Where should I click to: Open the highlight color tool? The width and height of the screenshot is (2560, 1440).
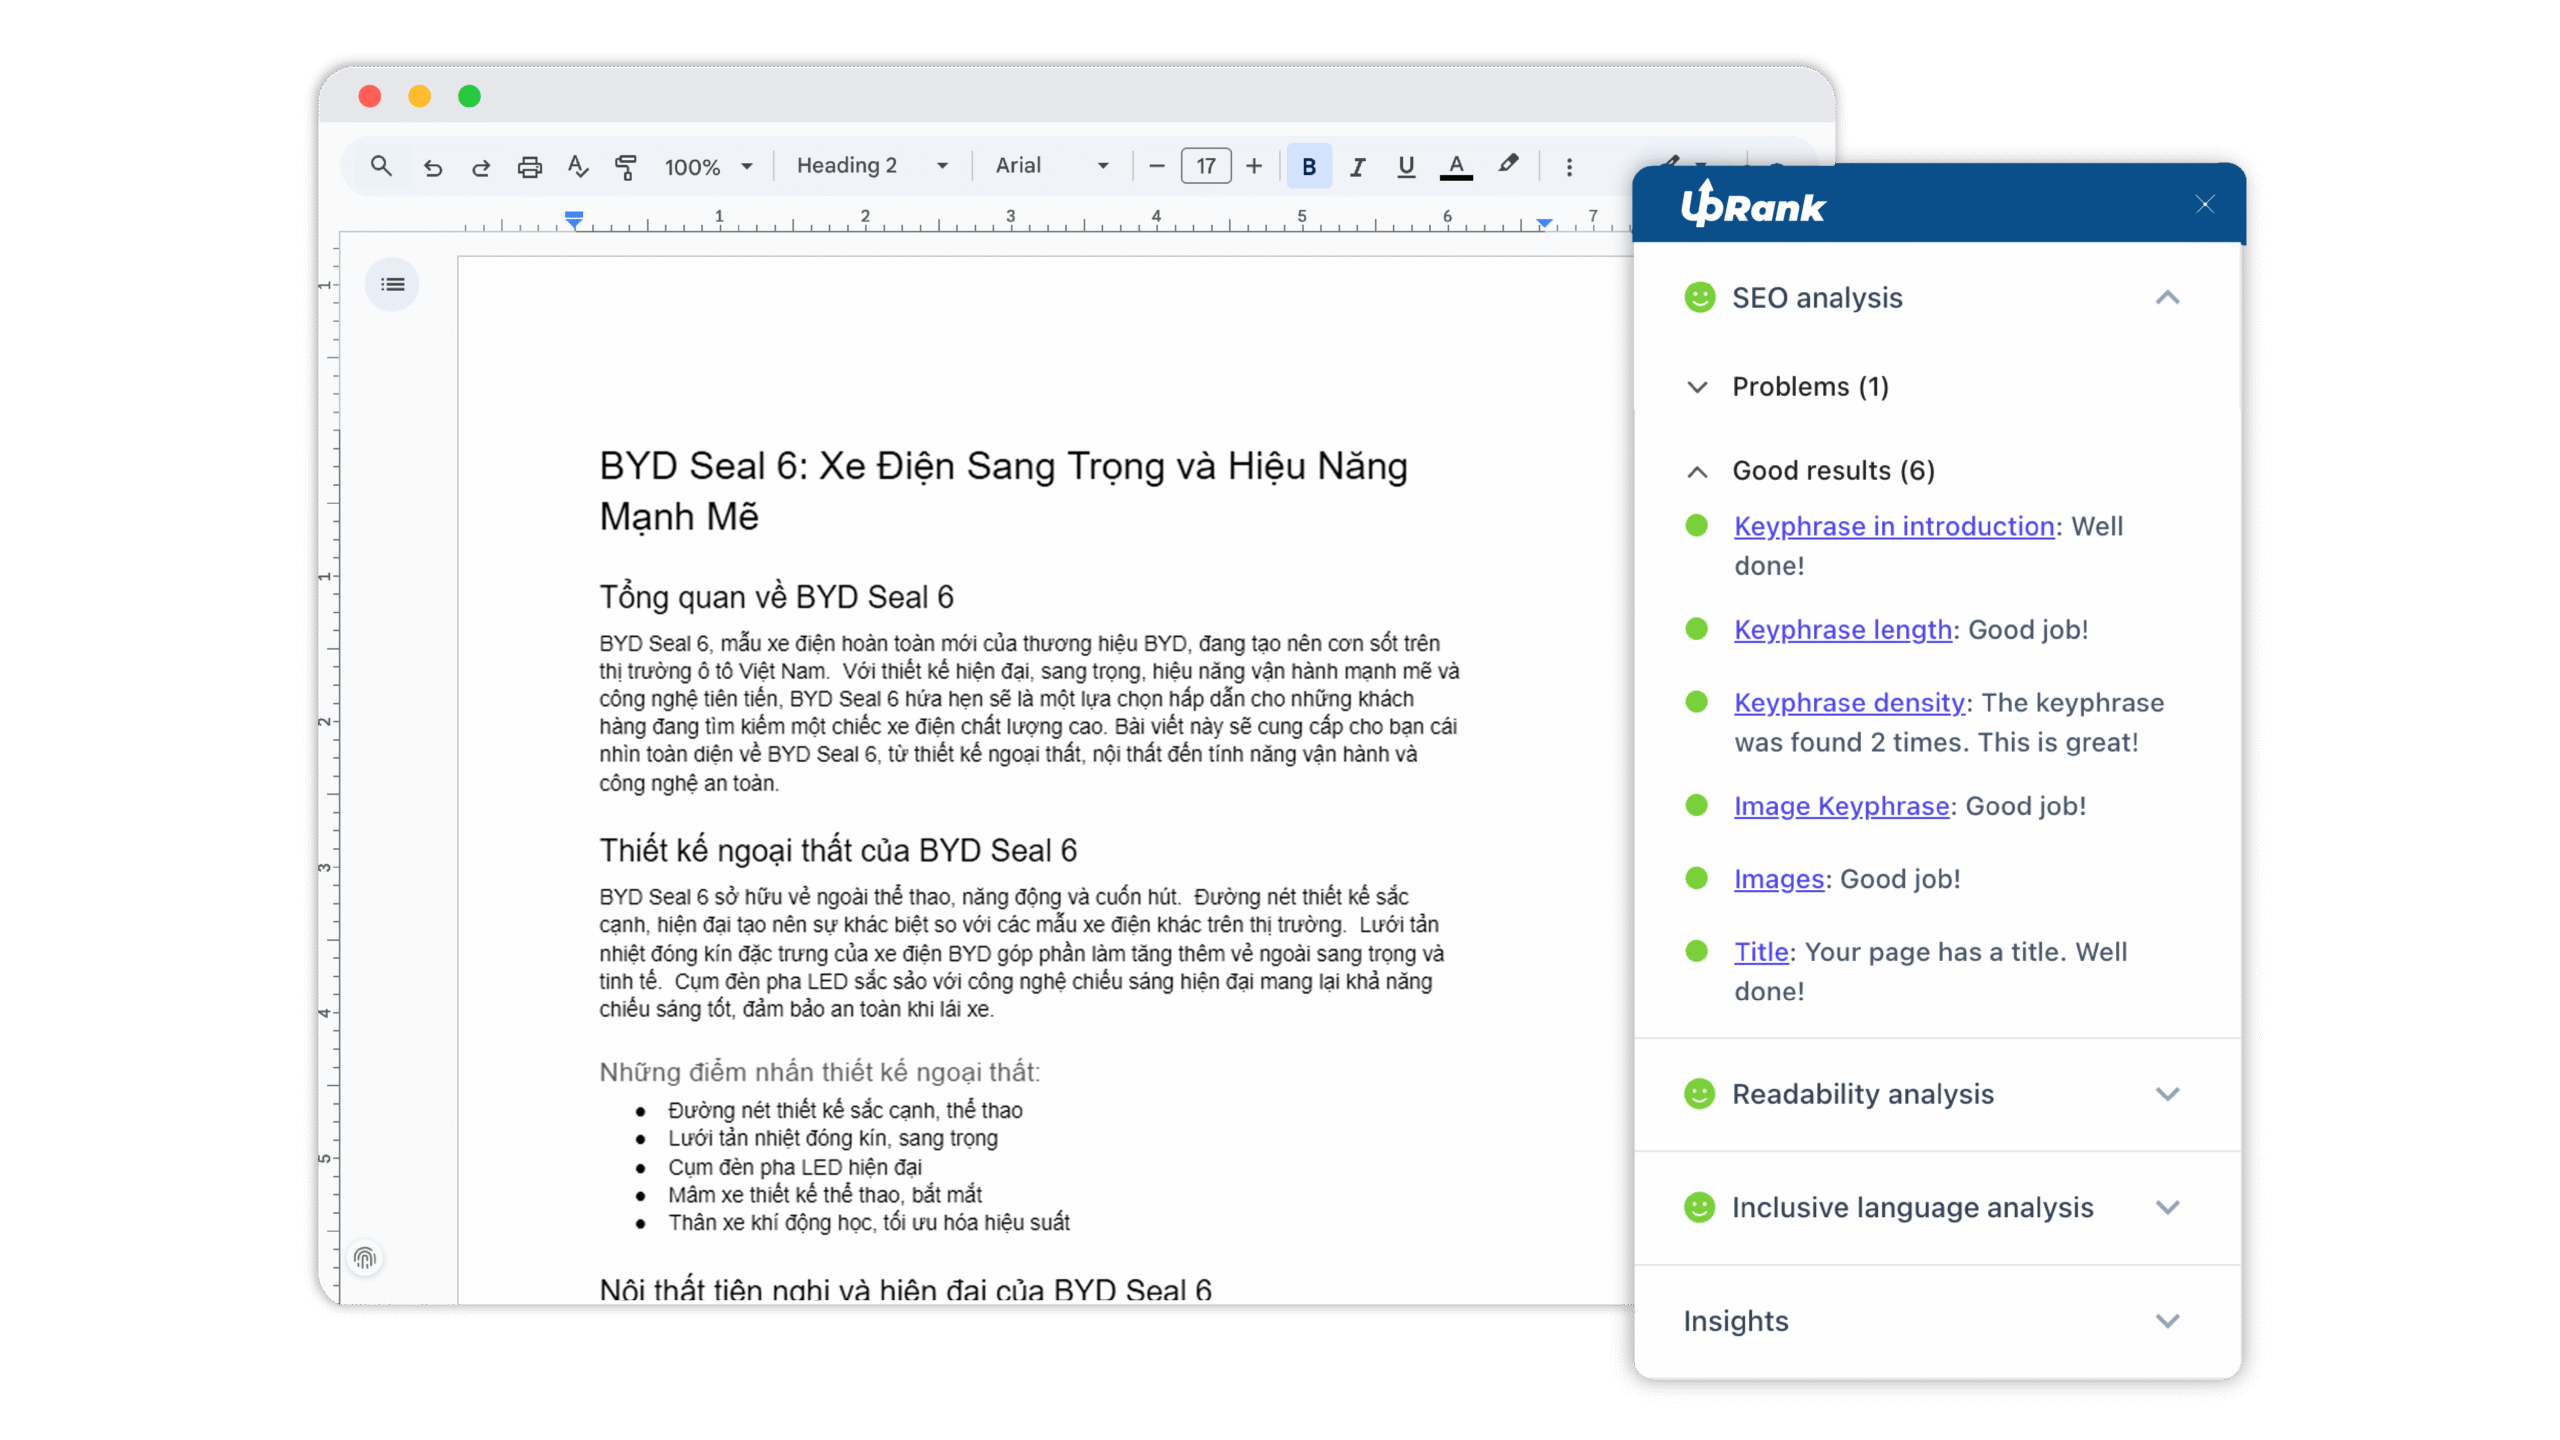click(x=1508, y=165)
